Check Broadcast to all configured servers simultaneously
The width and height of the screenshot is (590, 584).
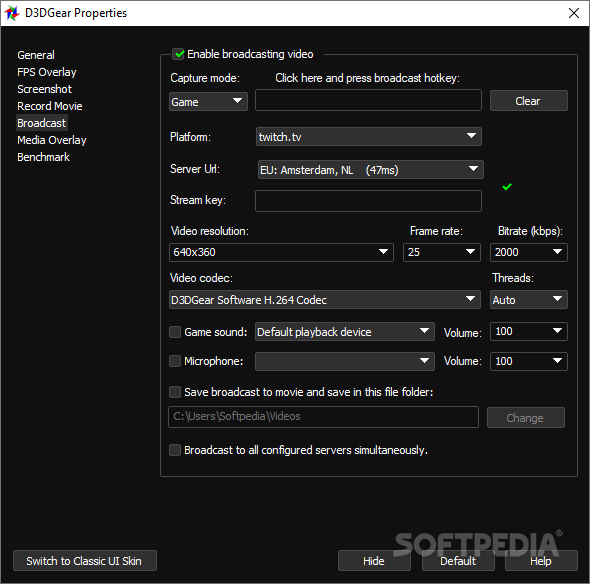coord(175,450)
